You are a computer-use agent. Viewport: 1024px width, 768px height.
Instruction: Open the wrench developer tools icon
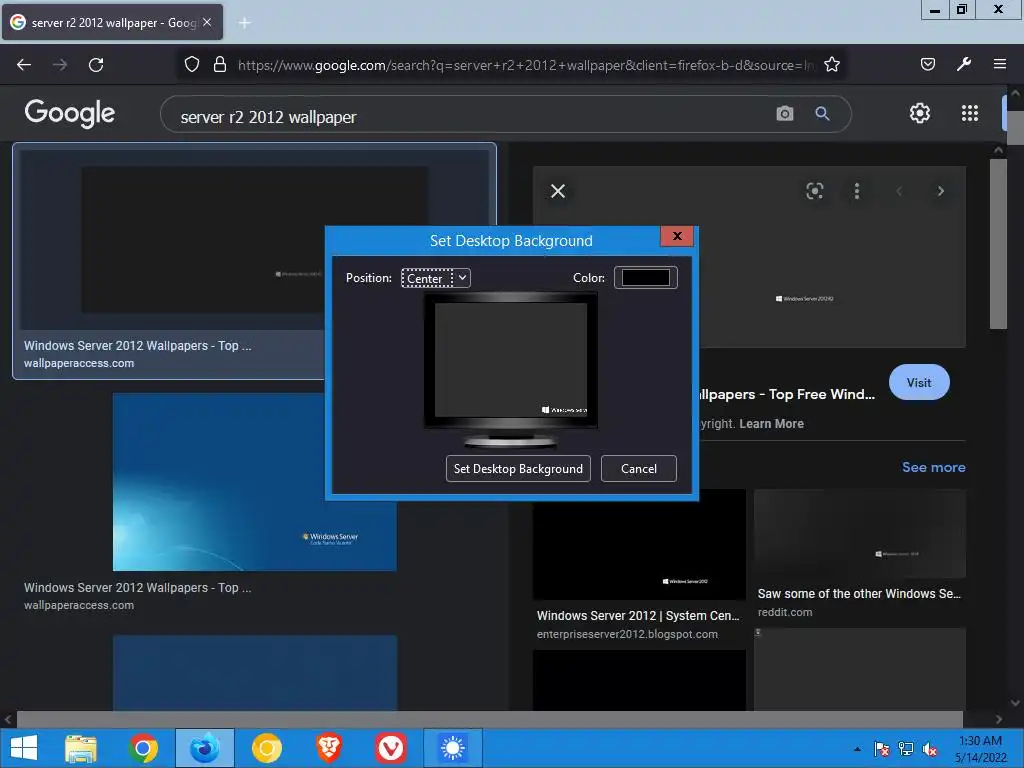tap(963, 64)
